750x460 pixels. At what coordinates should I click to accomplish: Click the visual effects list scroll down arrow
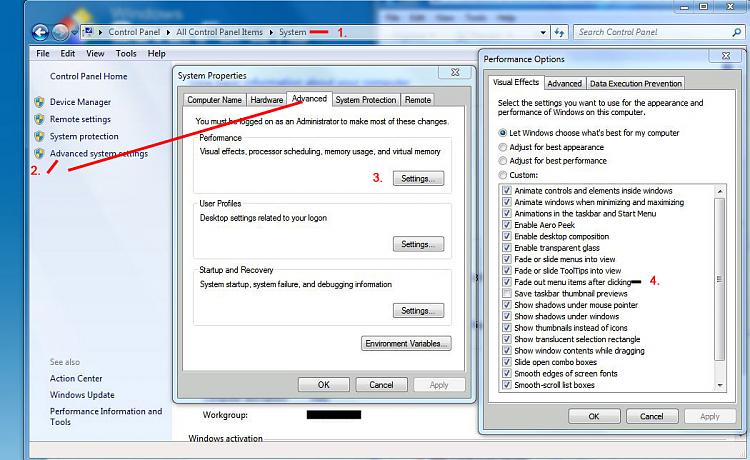tap(720, 385)
